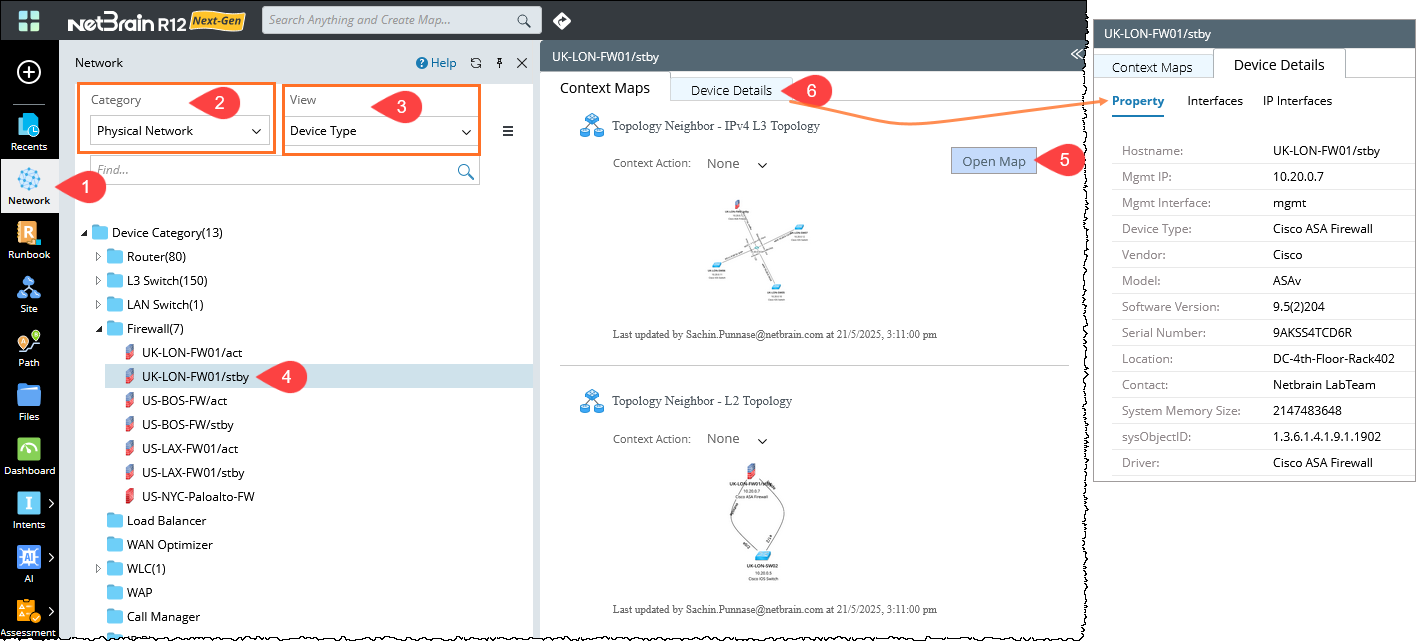Open Intents from the sidebar
The height and width of the screenshot is (642, 1416).
29,510
